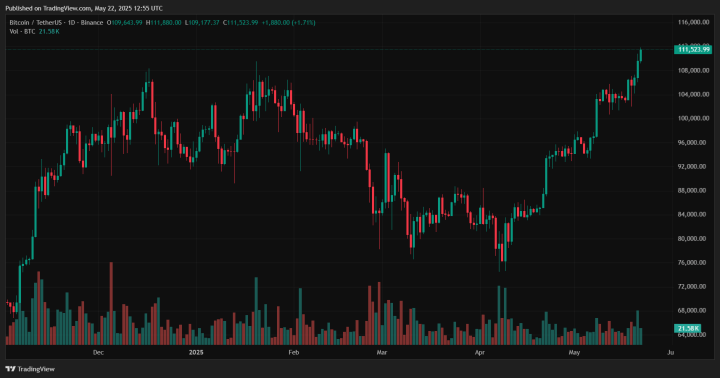Click the green 21.58K volume axis label
Viewport: 720px width, 378px height.
click(687, 328)
